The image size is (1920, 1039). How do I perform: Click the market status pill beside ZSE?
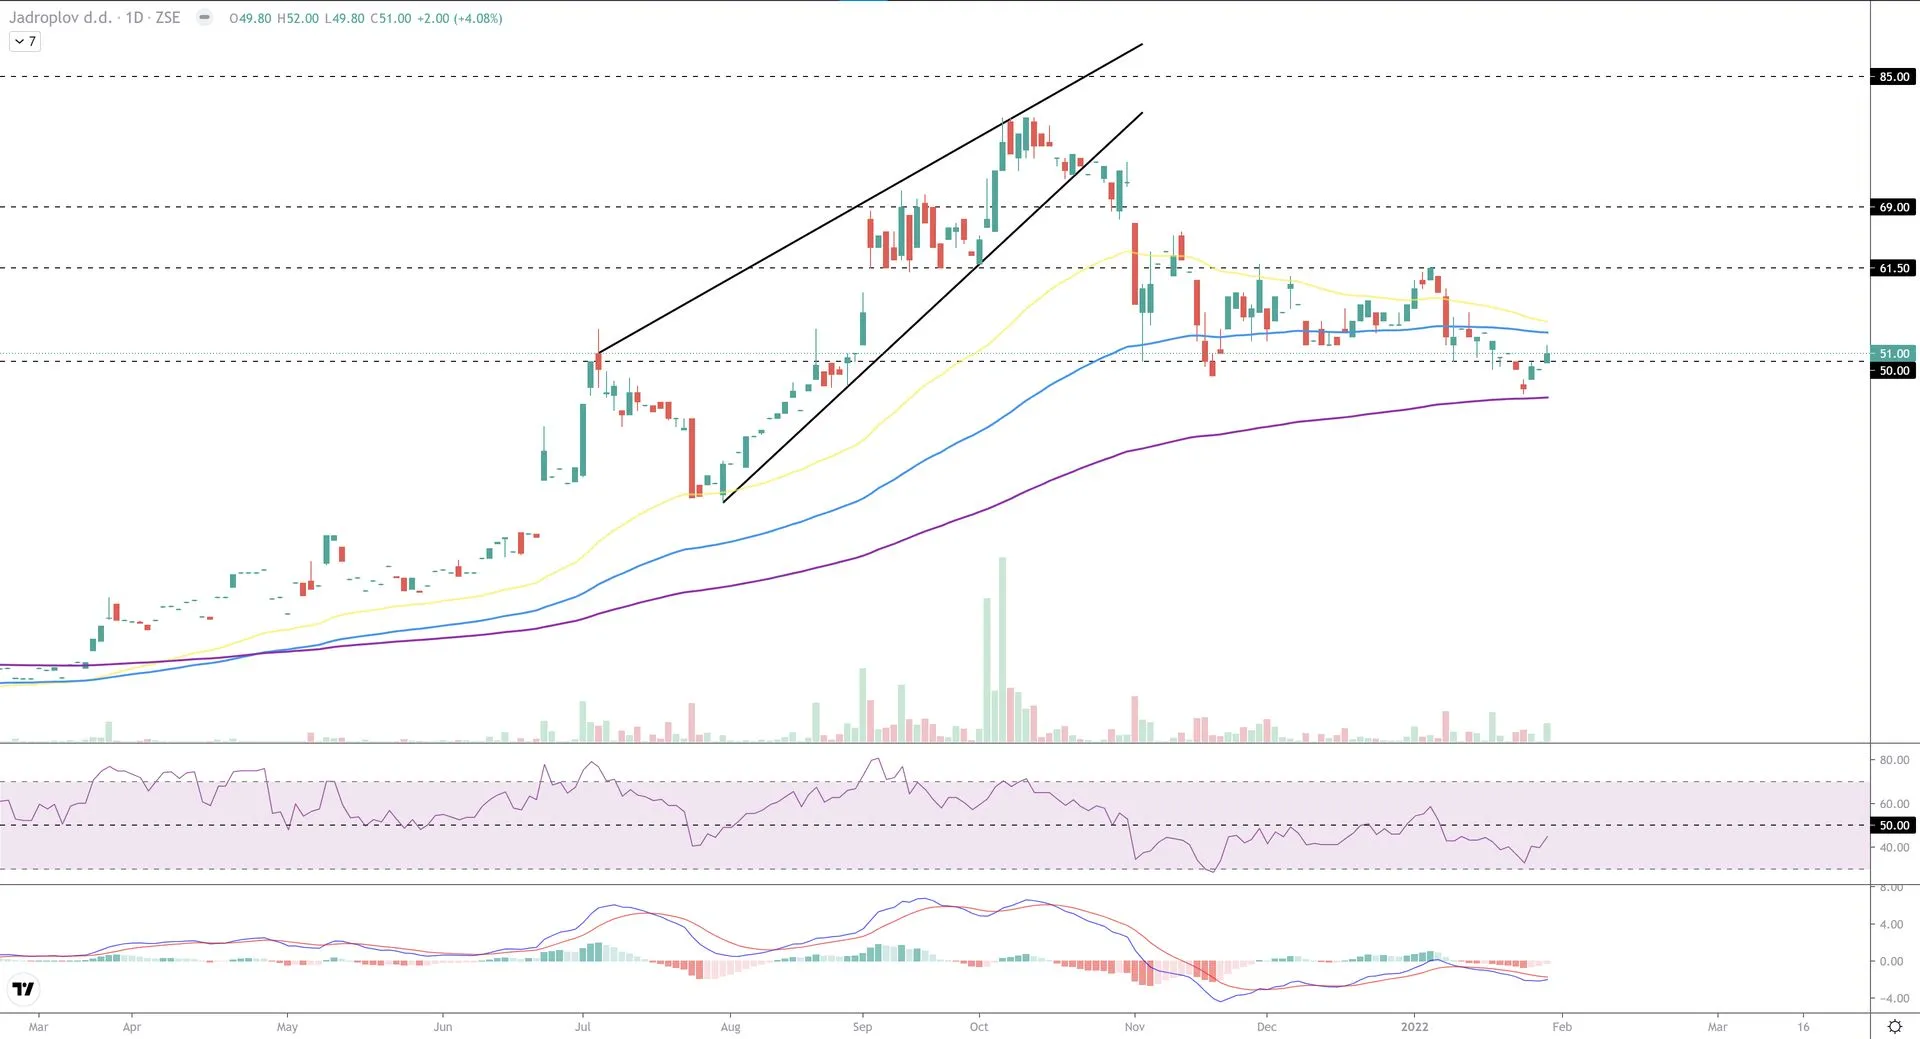(204, 18)
